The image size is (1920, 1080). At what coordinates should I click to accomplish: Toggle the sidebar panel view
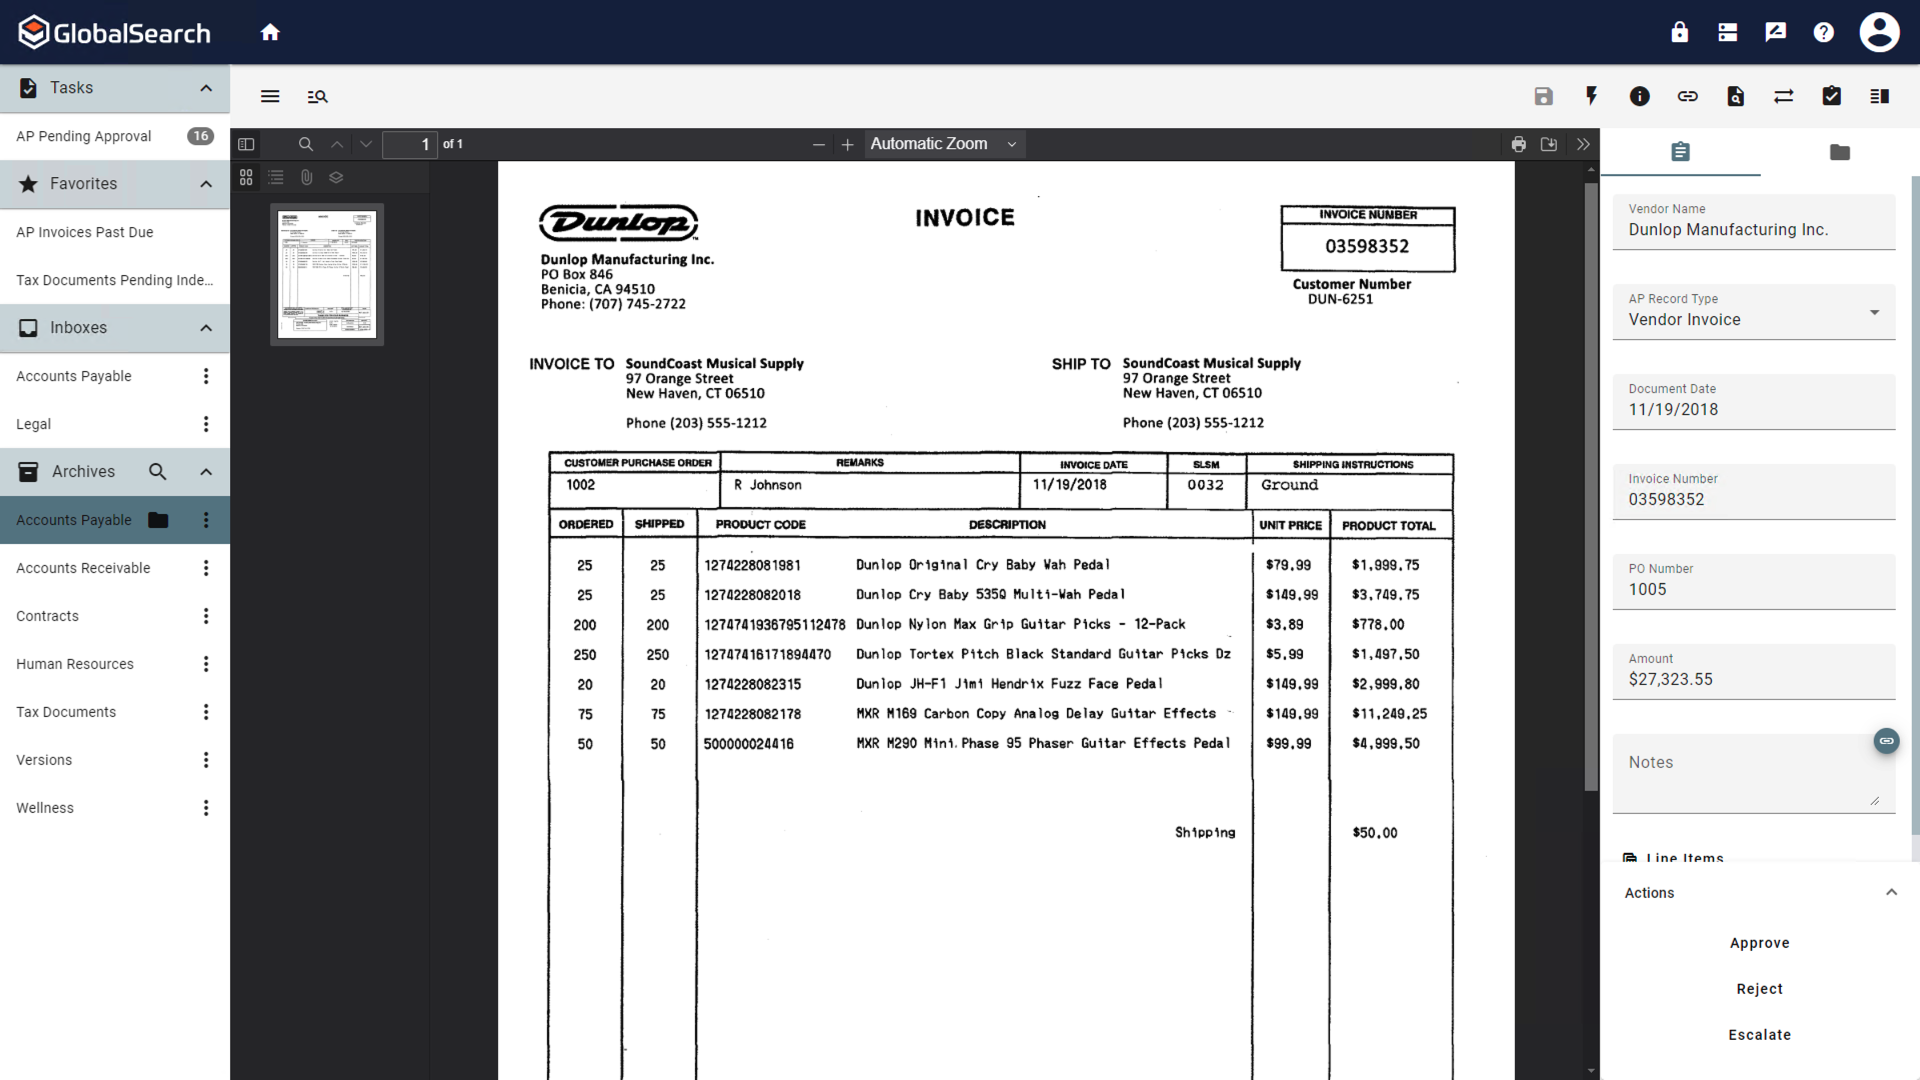[245, 144]
